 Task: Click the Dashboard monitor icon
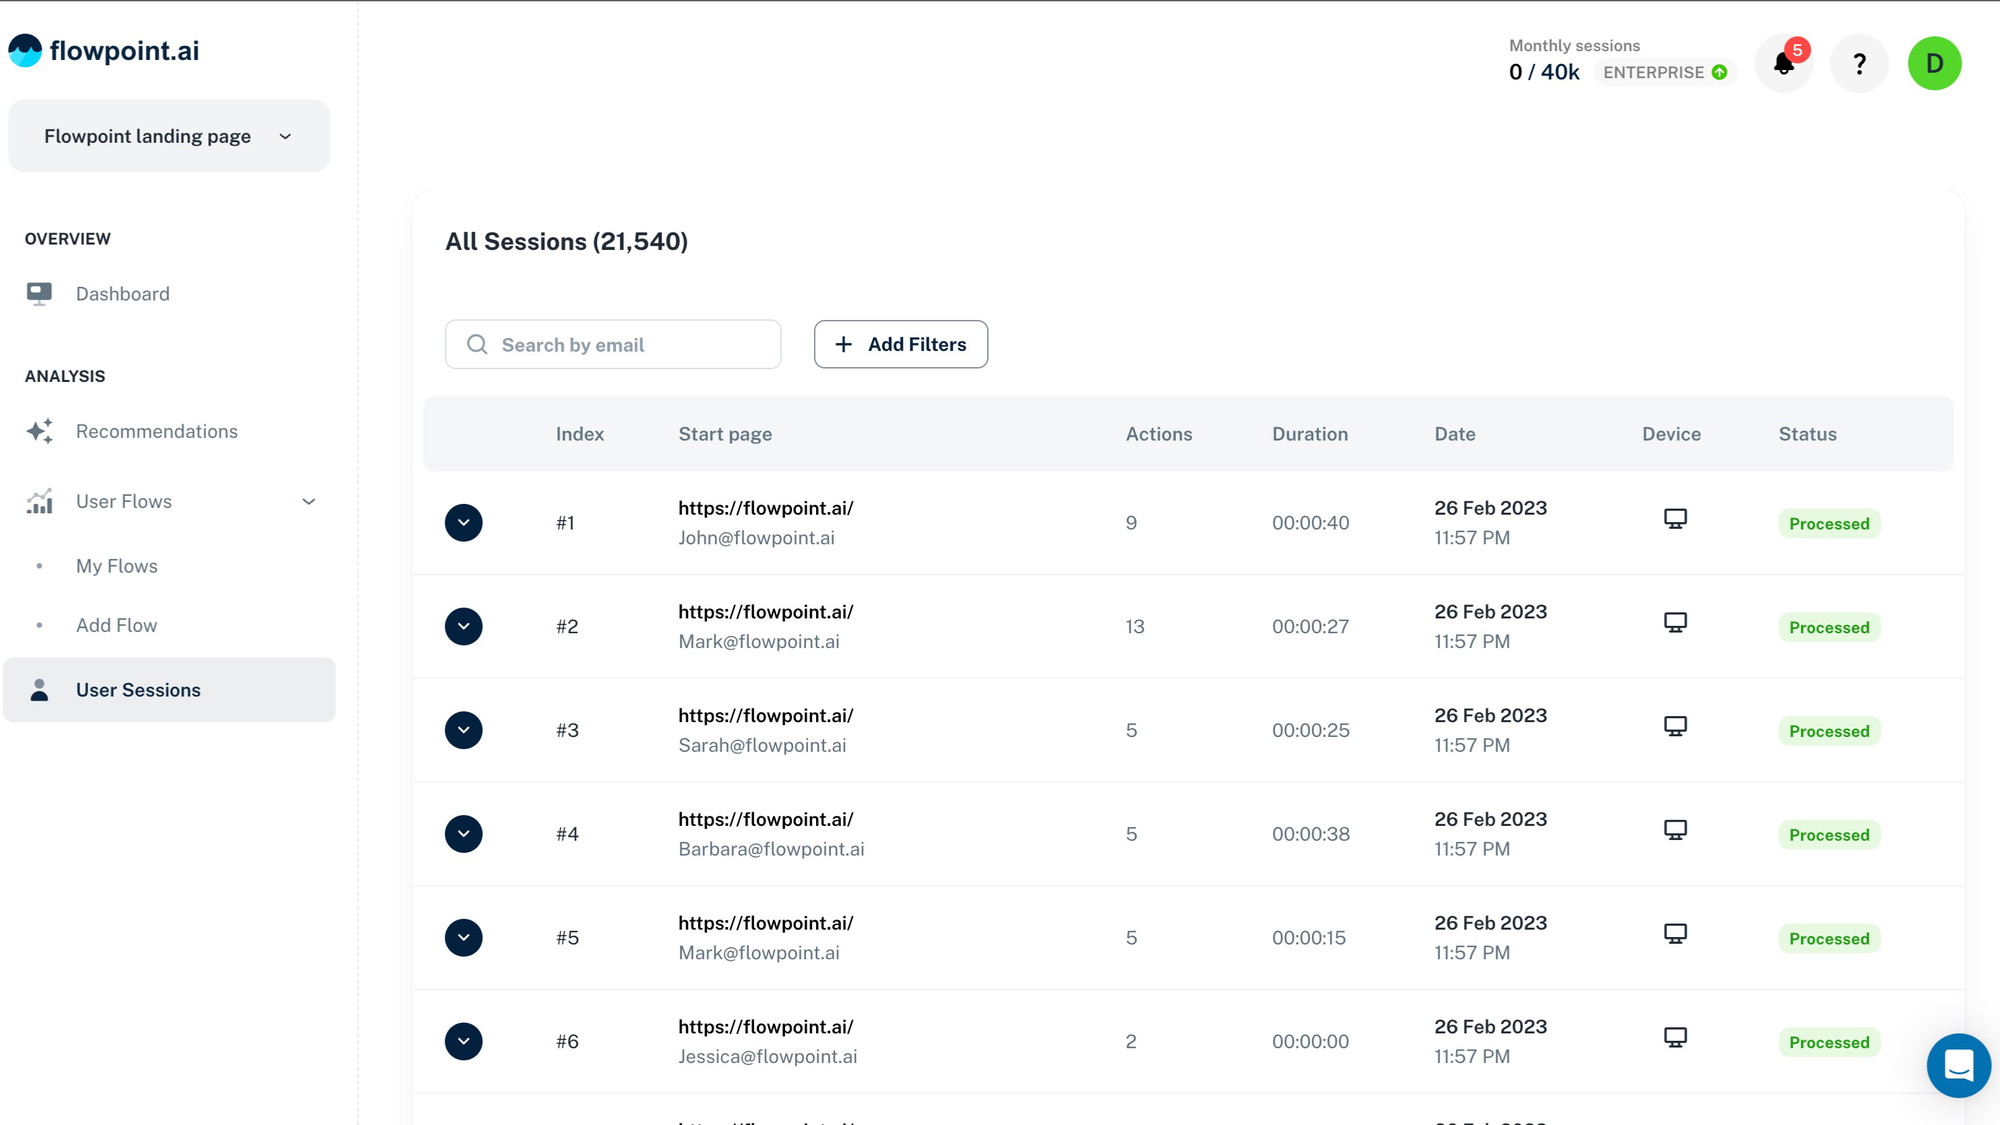point(39,293)
